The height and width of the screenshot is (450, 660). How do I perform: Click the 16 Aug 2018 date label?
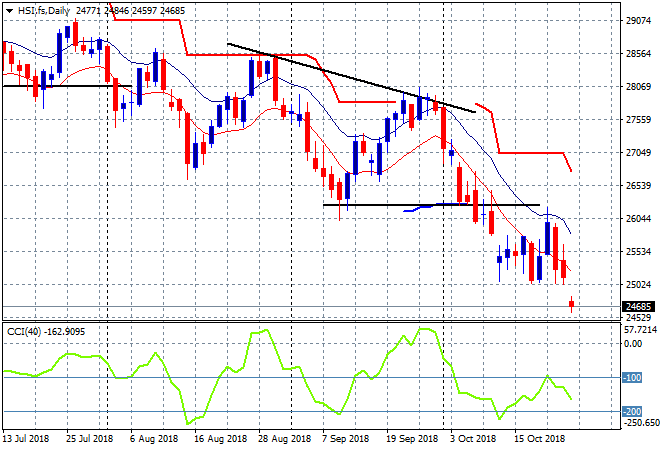click(220, 439)
